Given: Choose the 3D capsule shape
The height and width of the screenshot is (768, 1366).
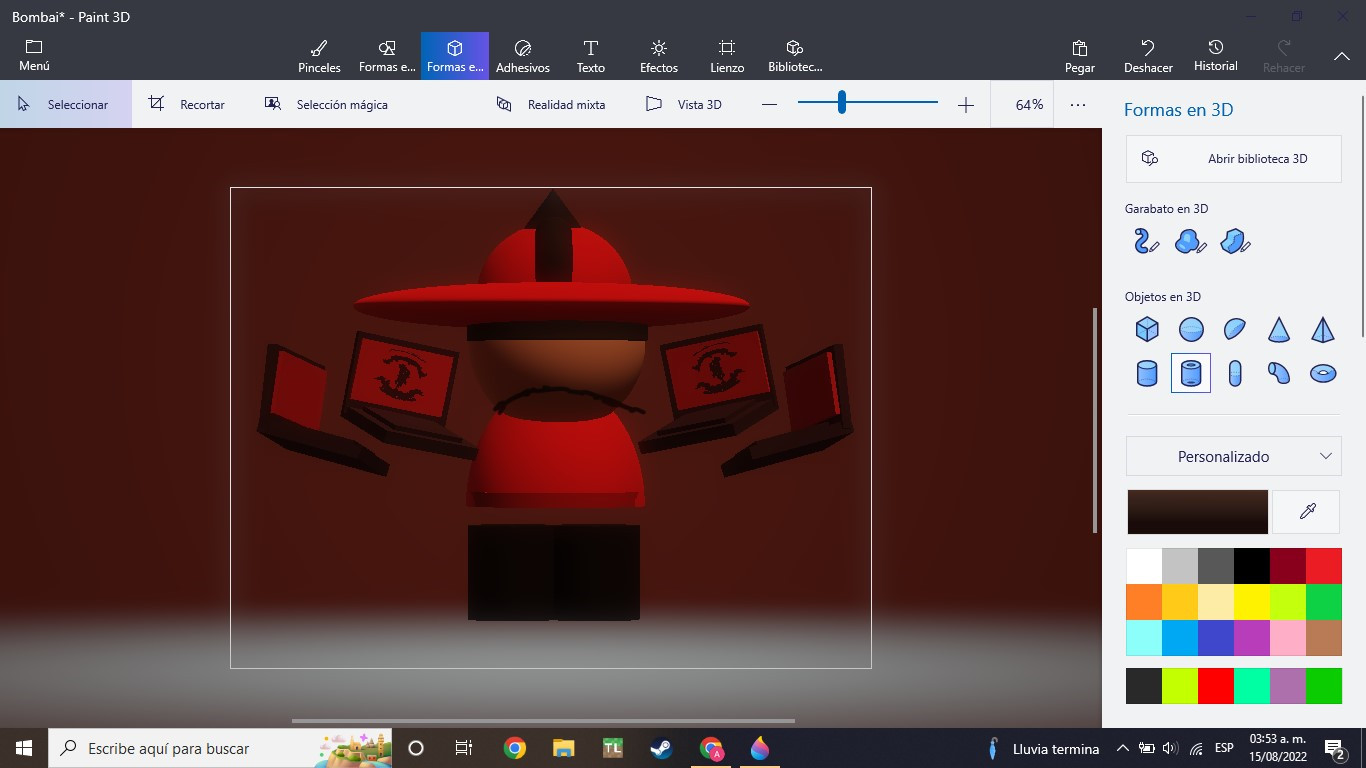Looking at the screenshot, I should pyautogui.click(x=1235, y=373).
